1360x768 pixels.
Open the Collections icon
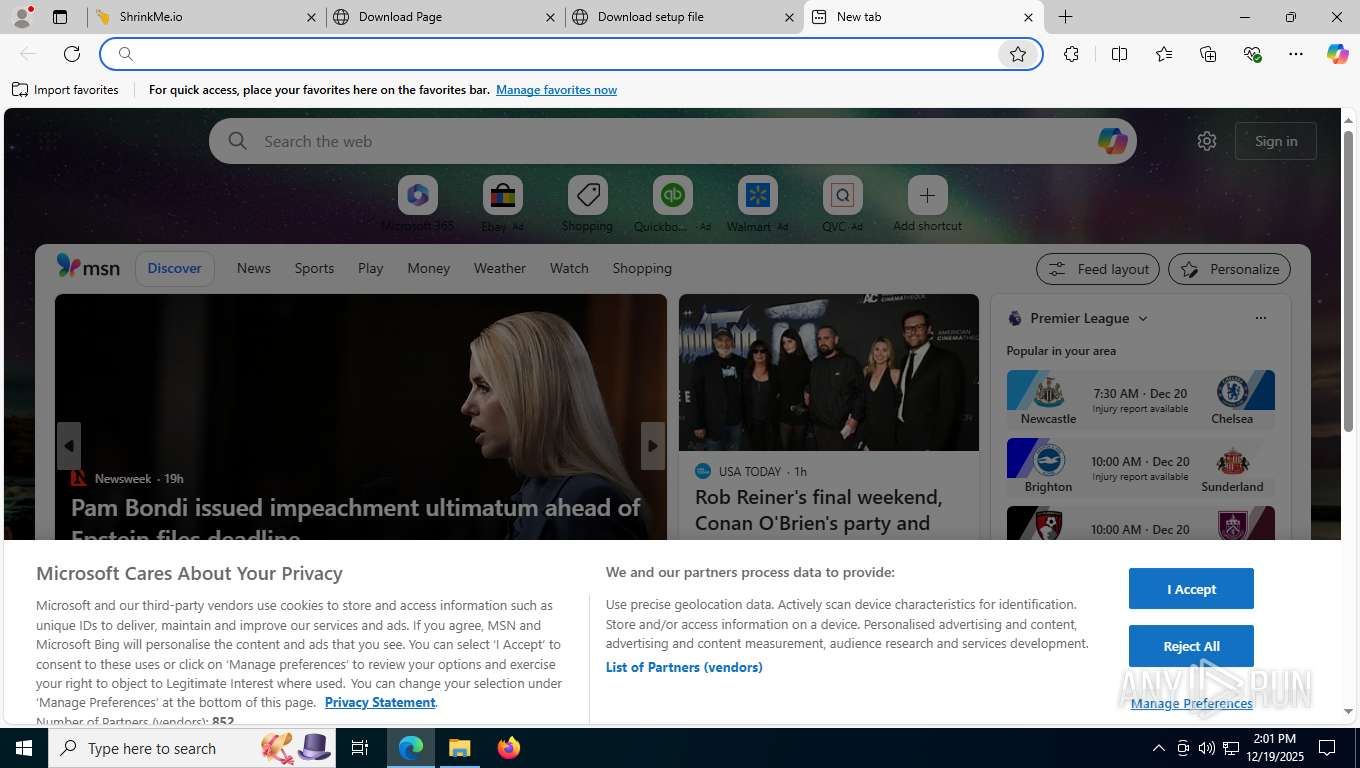1208,54
